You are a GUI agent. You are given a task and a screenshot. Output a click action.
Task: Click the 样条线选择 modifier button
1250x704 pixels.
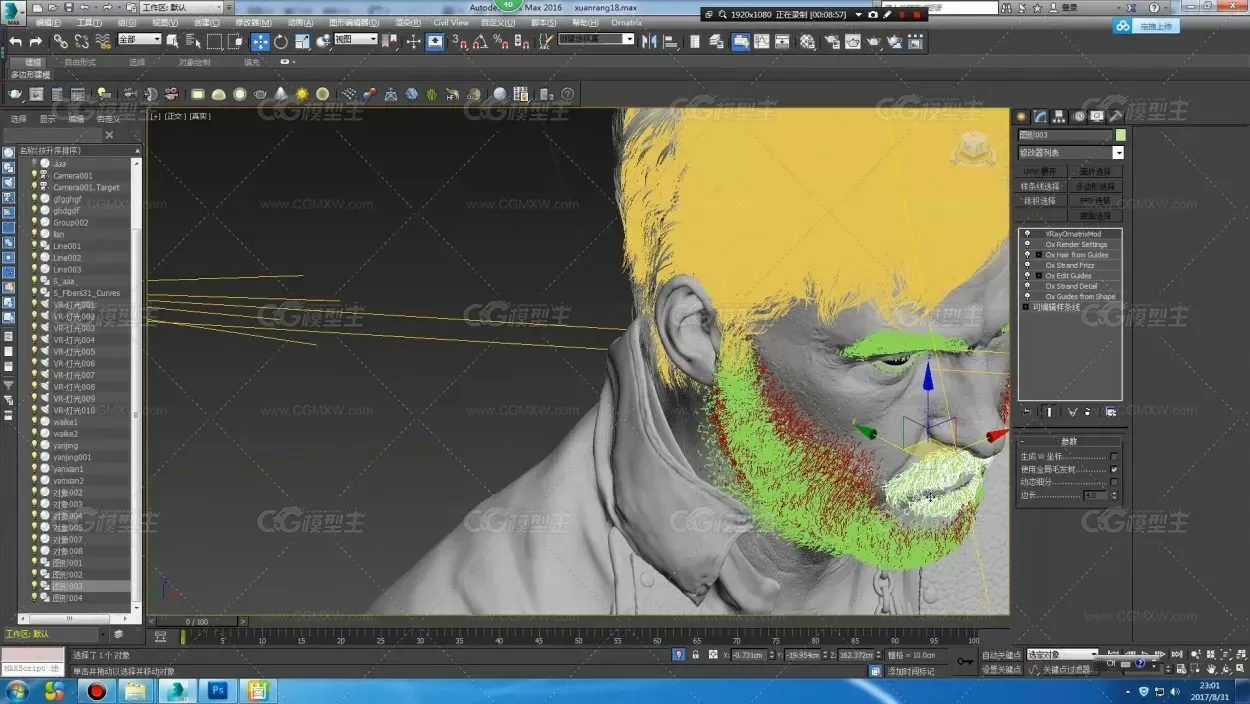[x=1039, y=186]
